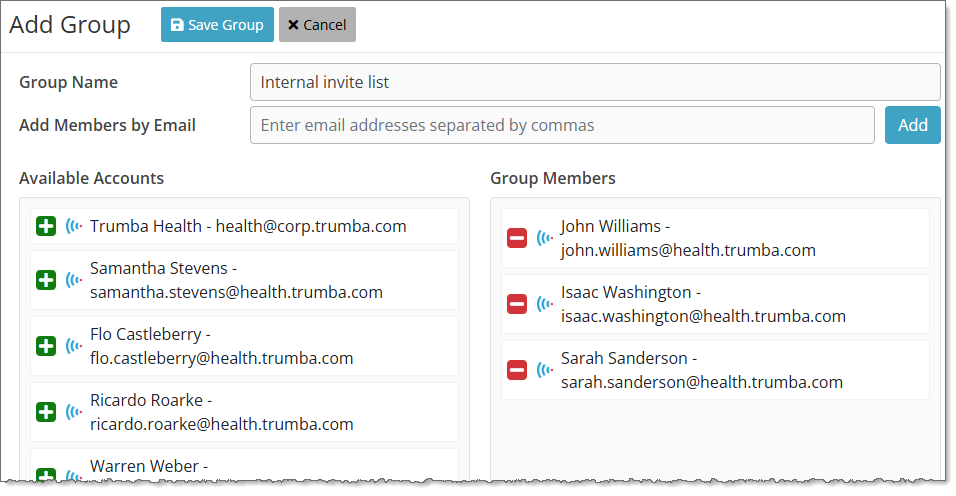Remove John Williams using red minus icon
The width and height of the screenshot is (956, 496).
[x=517, y=238]
